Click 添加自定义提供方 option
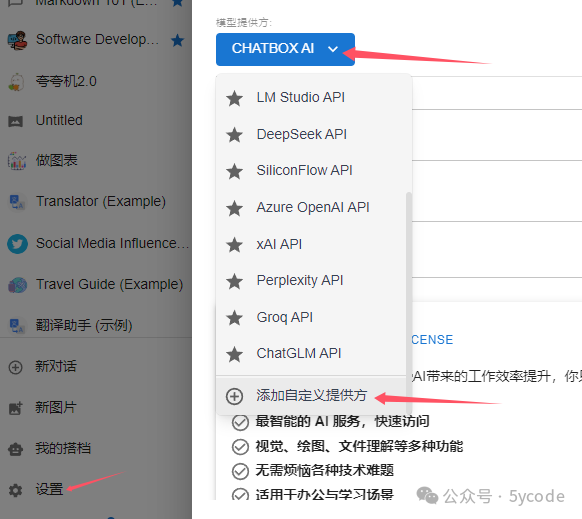582x519 pixels. point(311,396)
